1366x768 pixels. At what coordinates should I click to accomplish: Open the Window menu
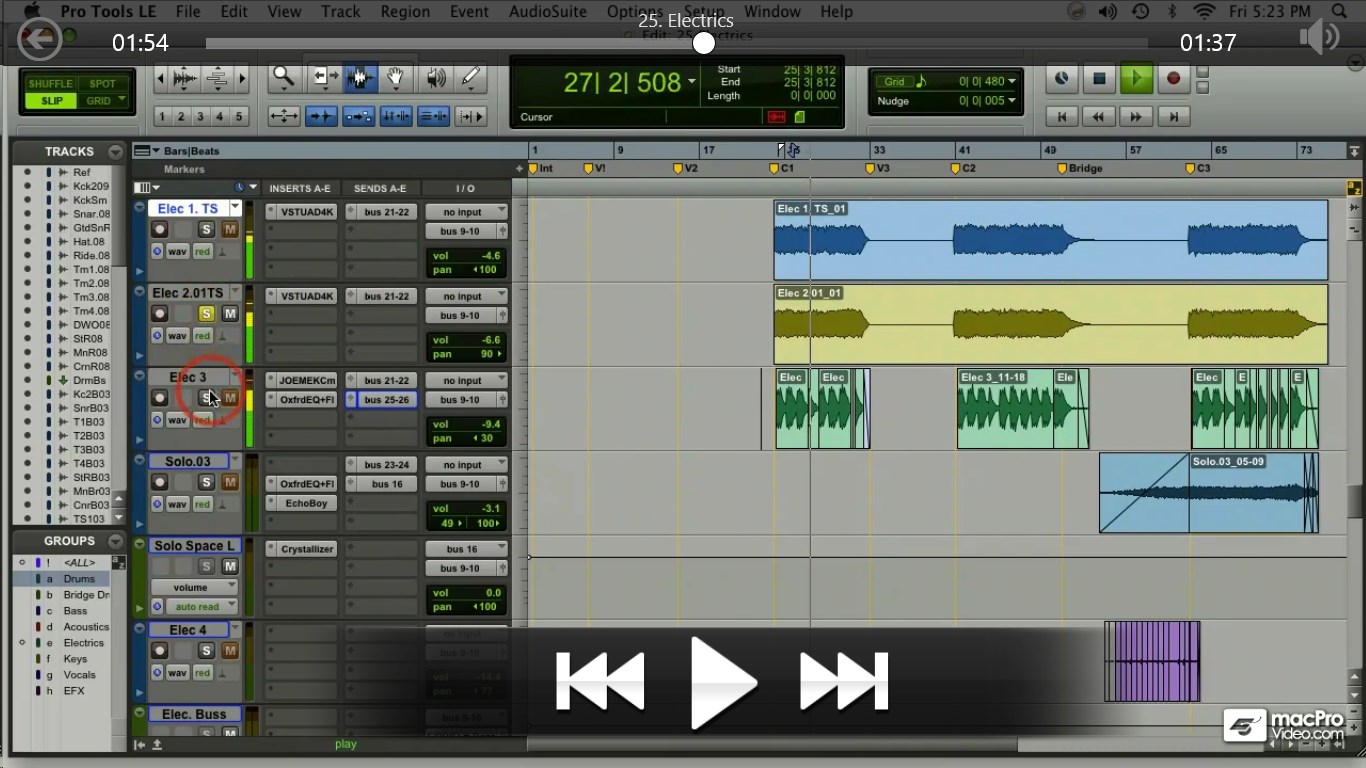(773, 12)
